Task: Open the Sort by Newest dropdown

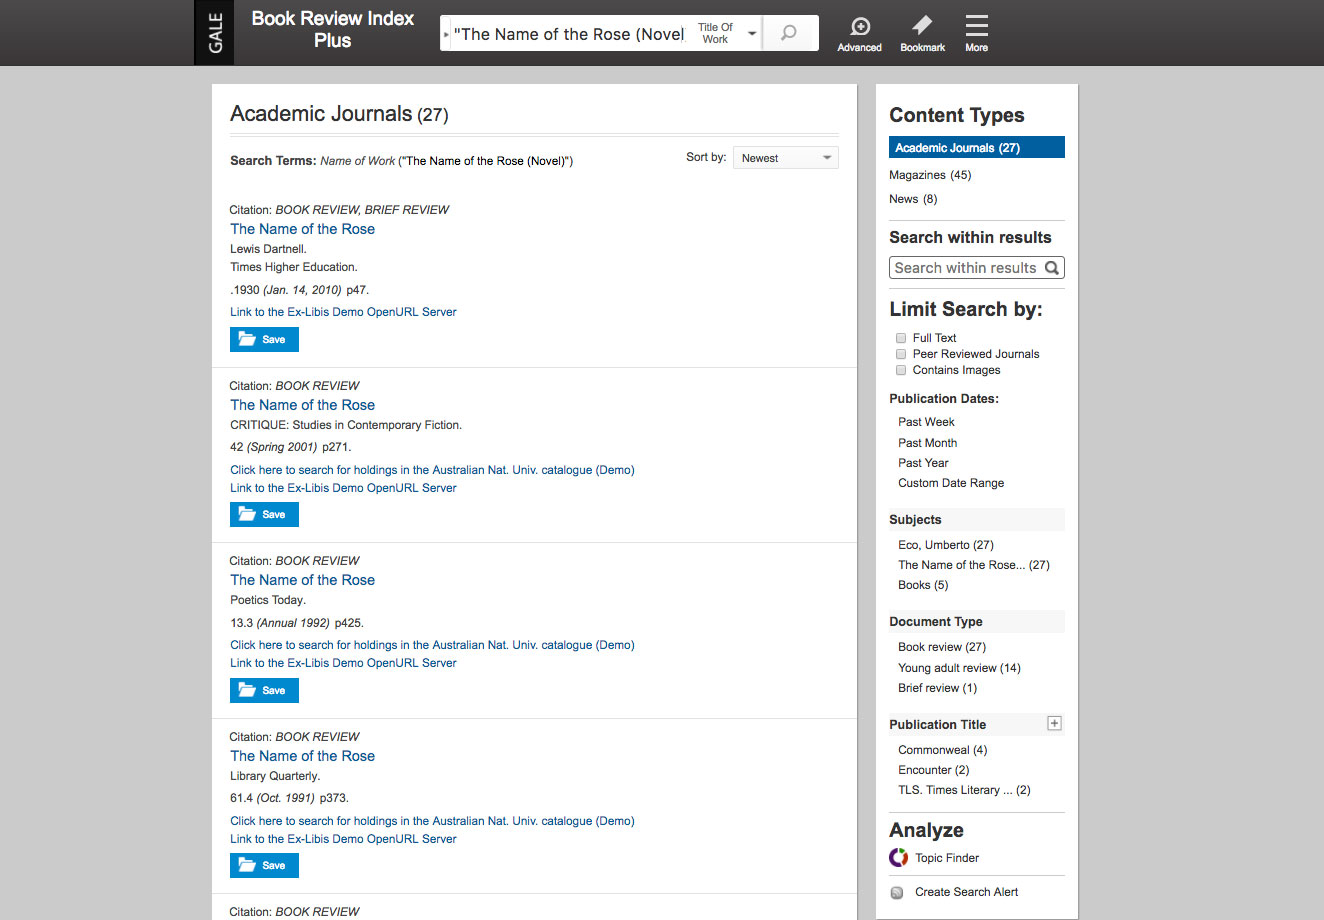Action: [x=786, y=158]
